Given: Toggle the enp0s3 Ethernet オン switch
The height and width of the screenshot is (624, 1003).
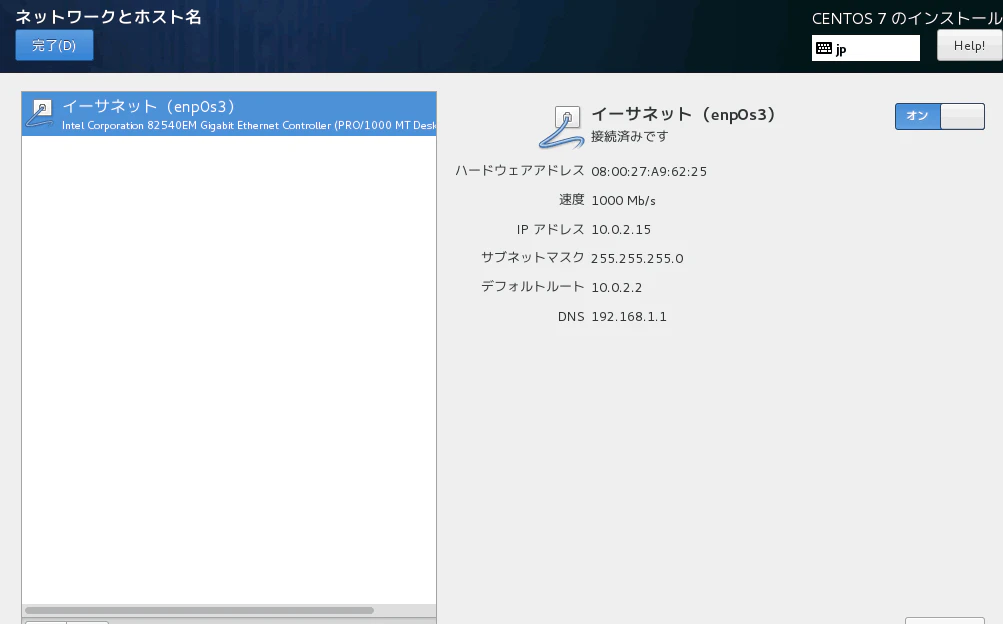Looking at the screenshot, I should (x=940, y=116).
